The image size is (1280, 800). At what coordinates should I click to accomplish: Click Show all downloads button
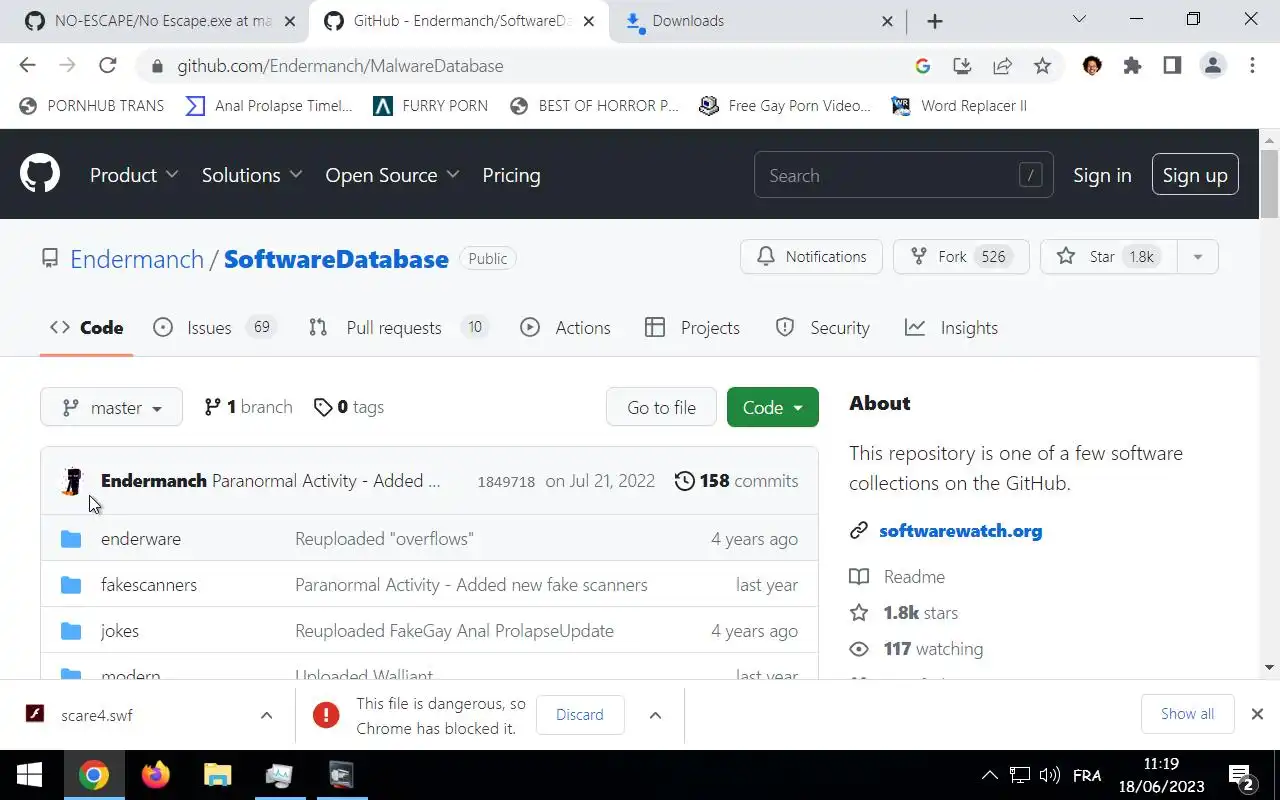1187,714
